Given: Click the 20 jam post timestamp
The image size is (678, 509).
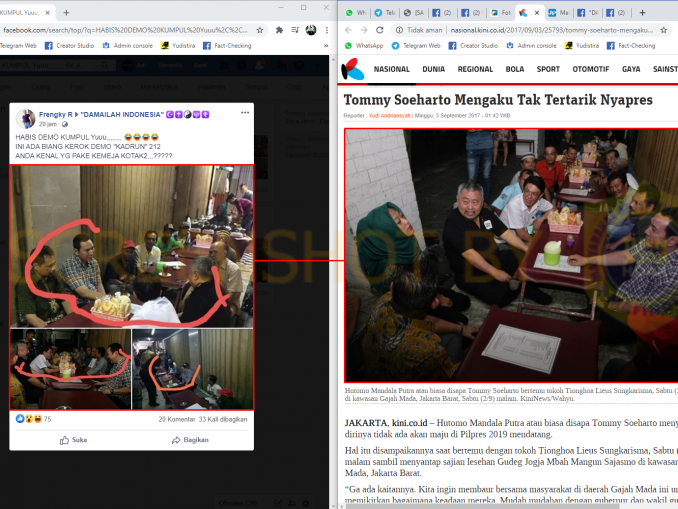Looking at the screenshot, I should point(48,124).
